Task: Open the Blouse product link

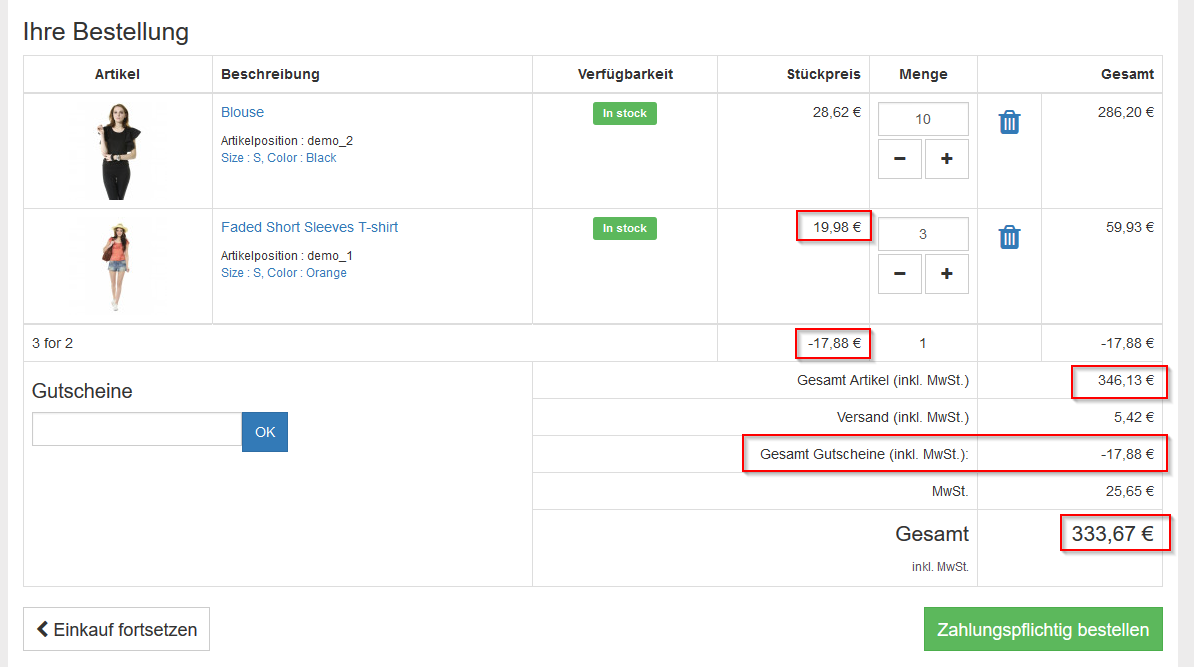Action: (242, 113)
